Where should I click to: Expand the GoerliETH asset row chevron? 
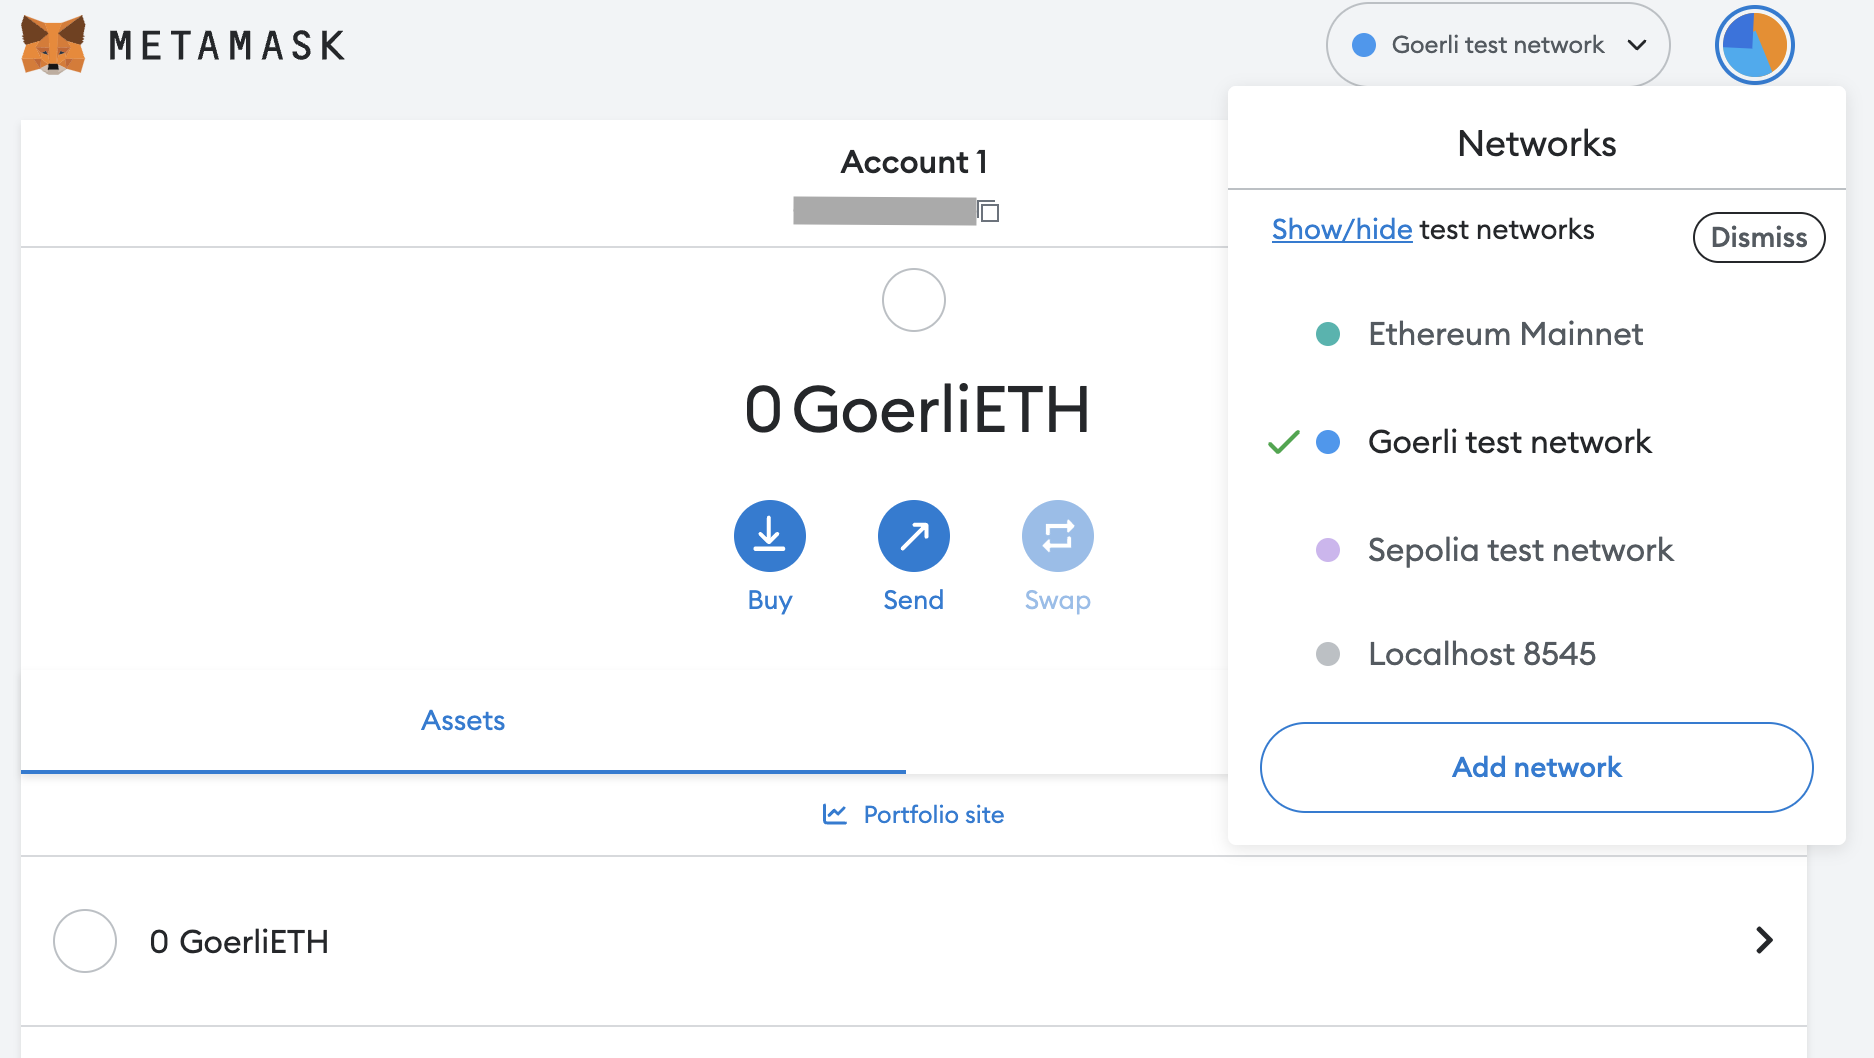click(1765, 940)
